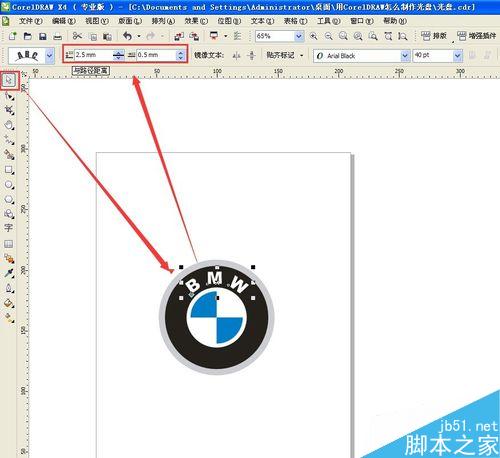Image resolution: width=500 pixels, height=458 pixels.
Task: Select the Pick (arrow) tool
Action: pyautogui.click(x=9, y=80)
